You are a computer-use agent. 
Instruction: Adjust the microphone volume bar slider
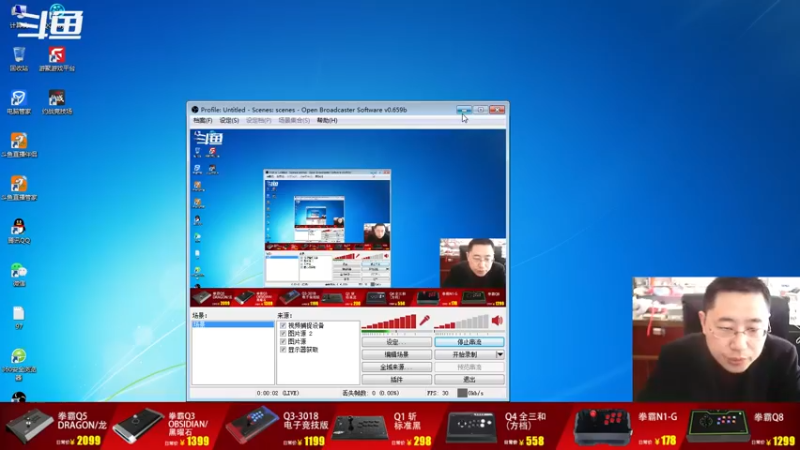click(x=389, y=321)
